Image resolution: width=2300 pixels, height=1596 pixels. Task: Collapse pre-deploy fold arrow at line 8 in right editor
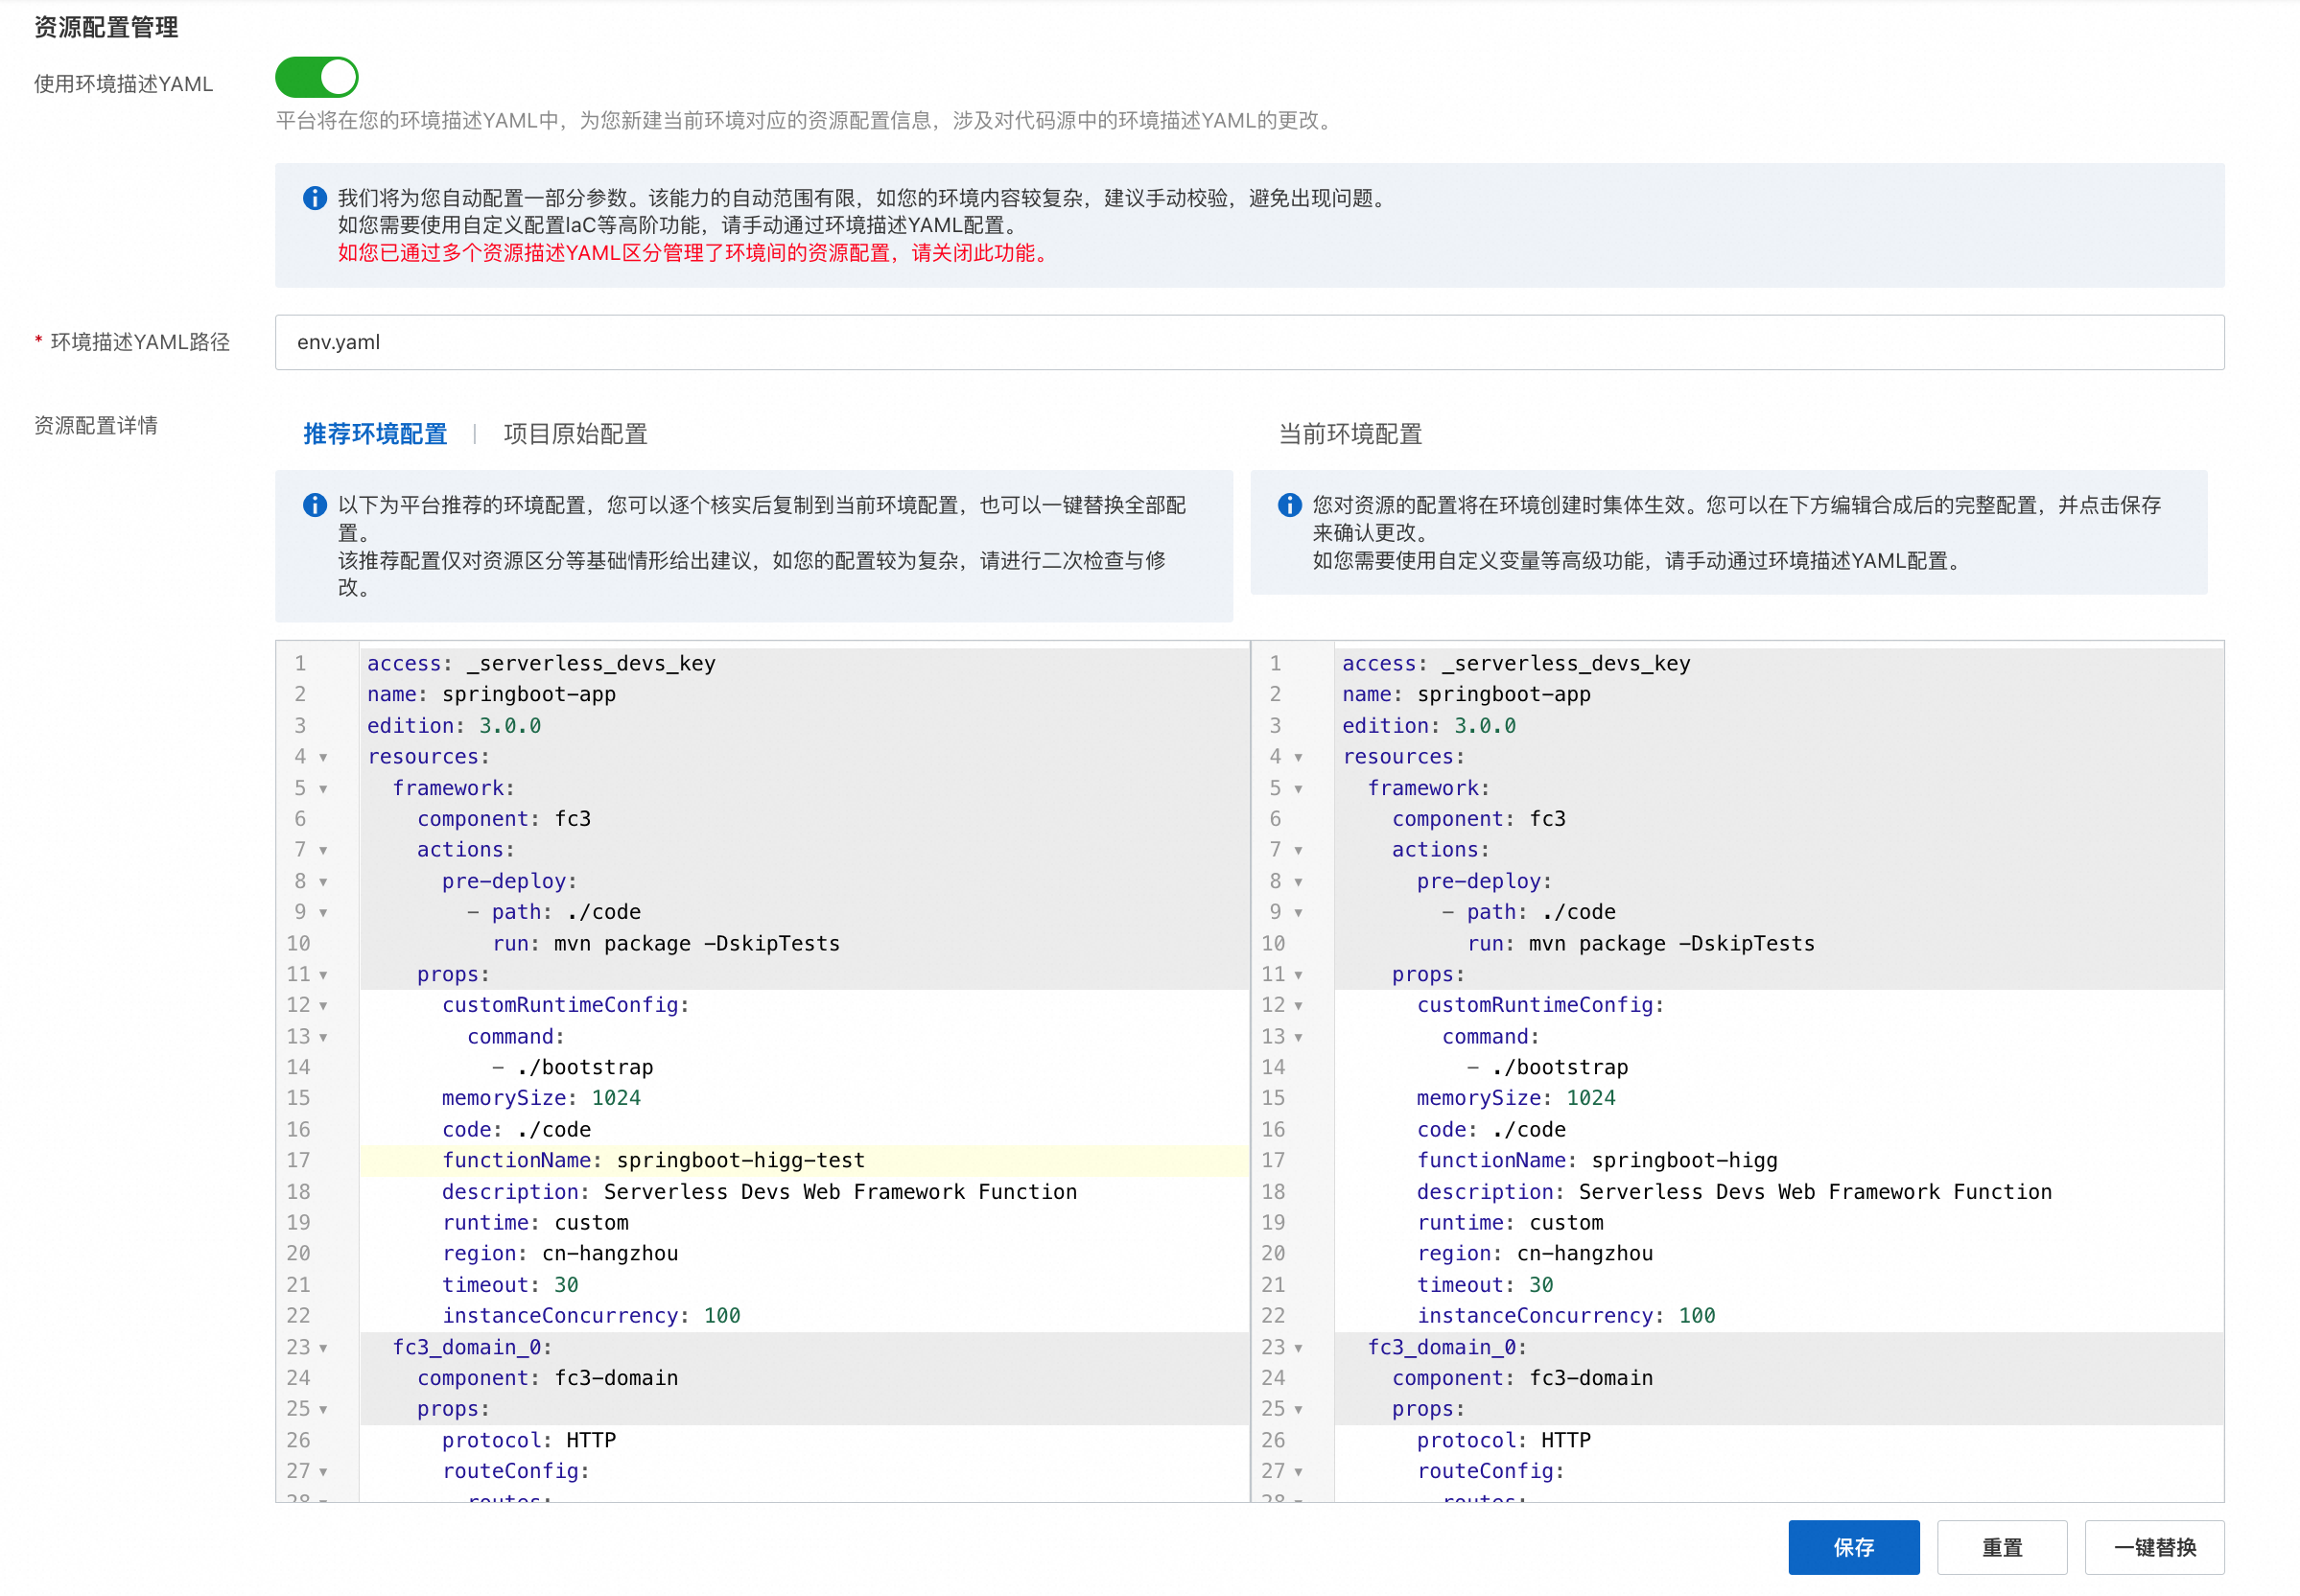pyautogui.click(x=1298, y=882)
